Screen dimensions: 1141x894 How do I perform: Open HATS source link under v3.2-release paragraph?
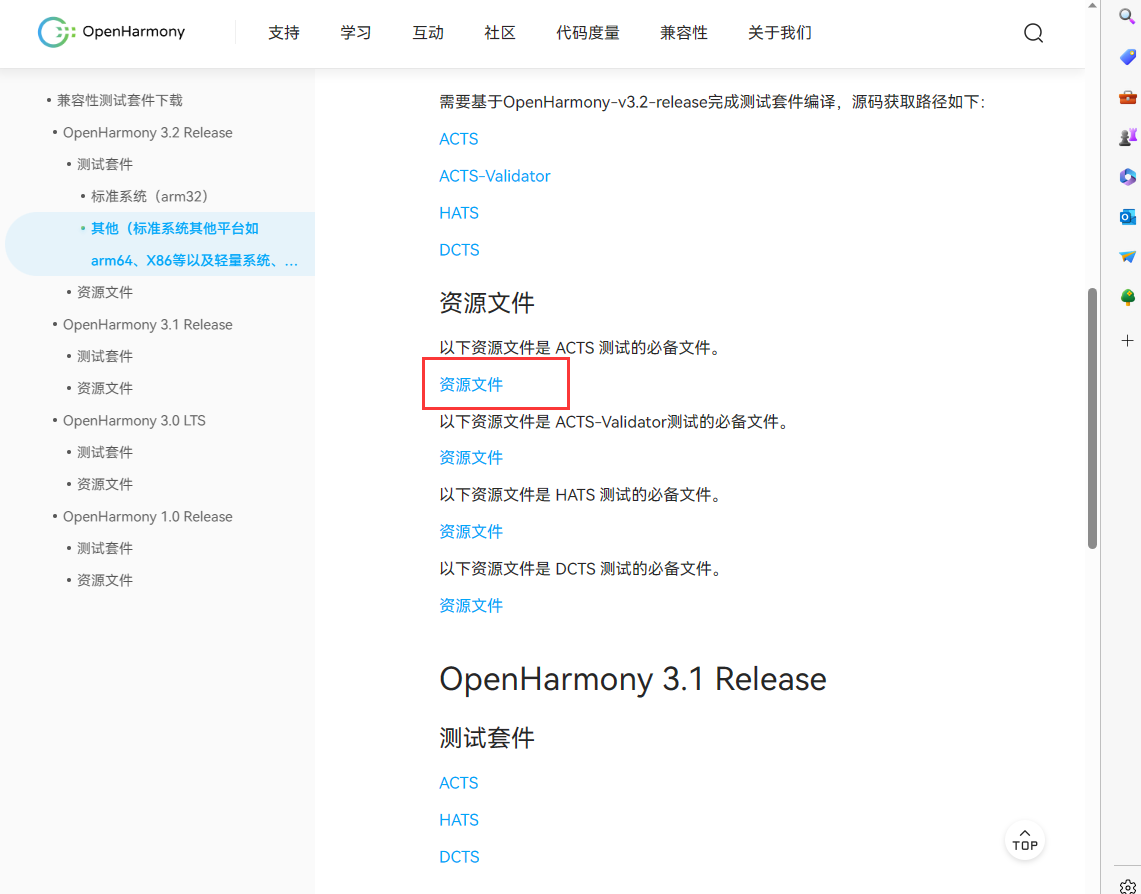[458, 213]
